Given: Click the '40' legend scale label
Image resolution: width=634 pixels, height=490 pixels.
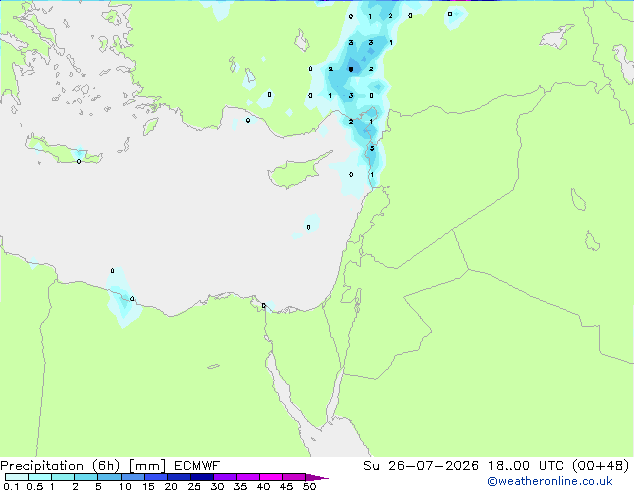Looking at the screenshot, I should pos(263,486).
